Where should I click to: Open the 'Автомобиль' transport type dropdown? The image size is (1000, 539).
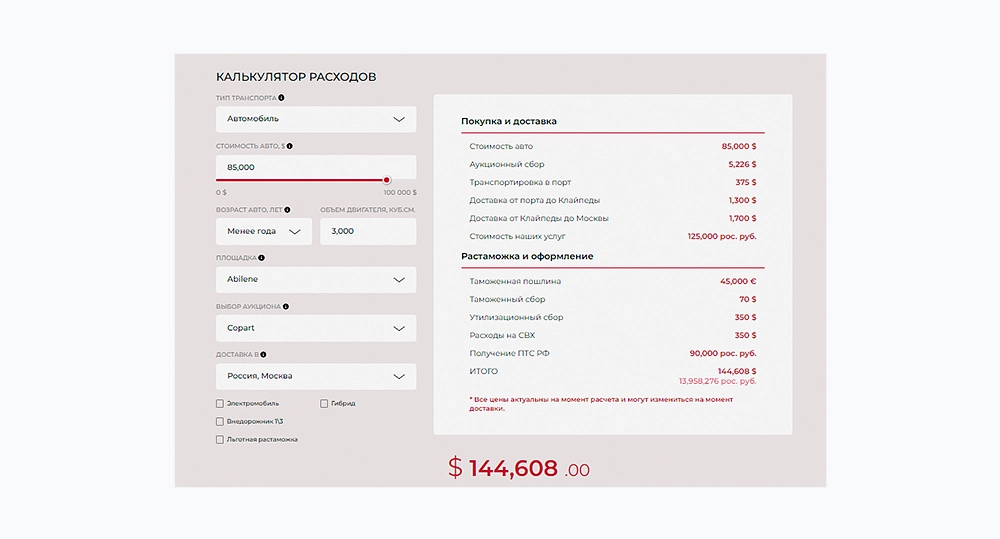point(316,119)
